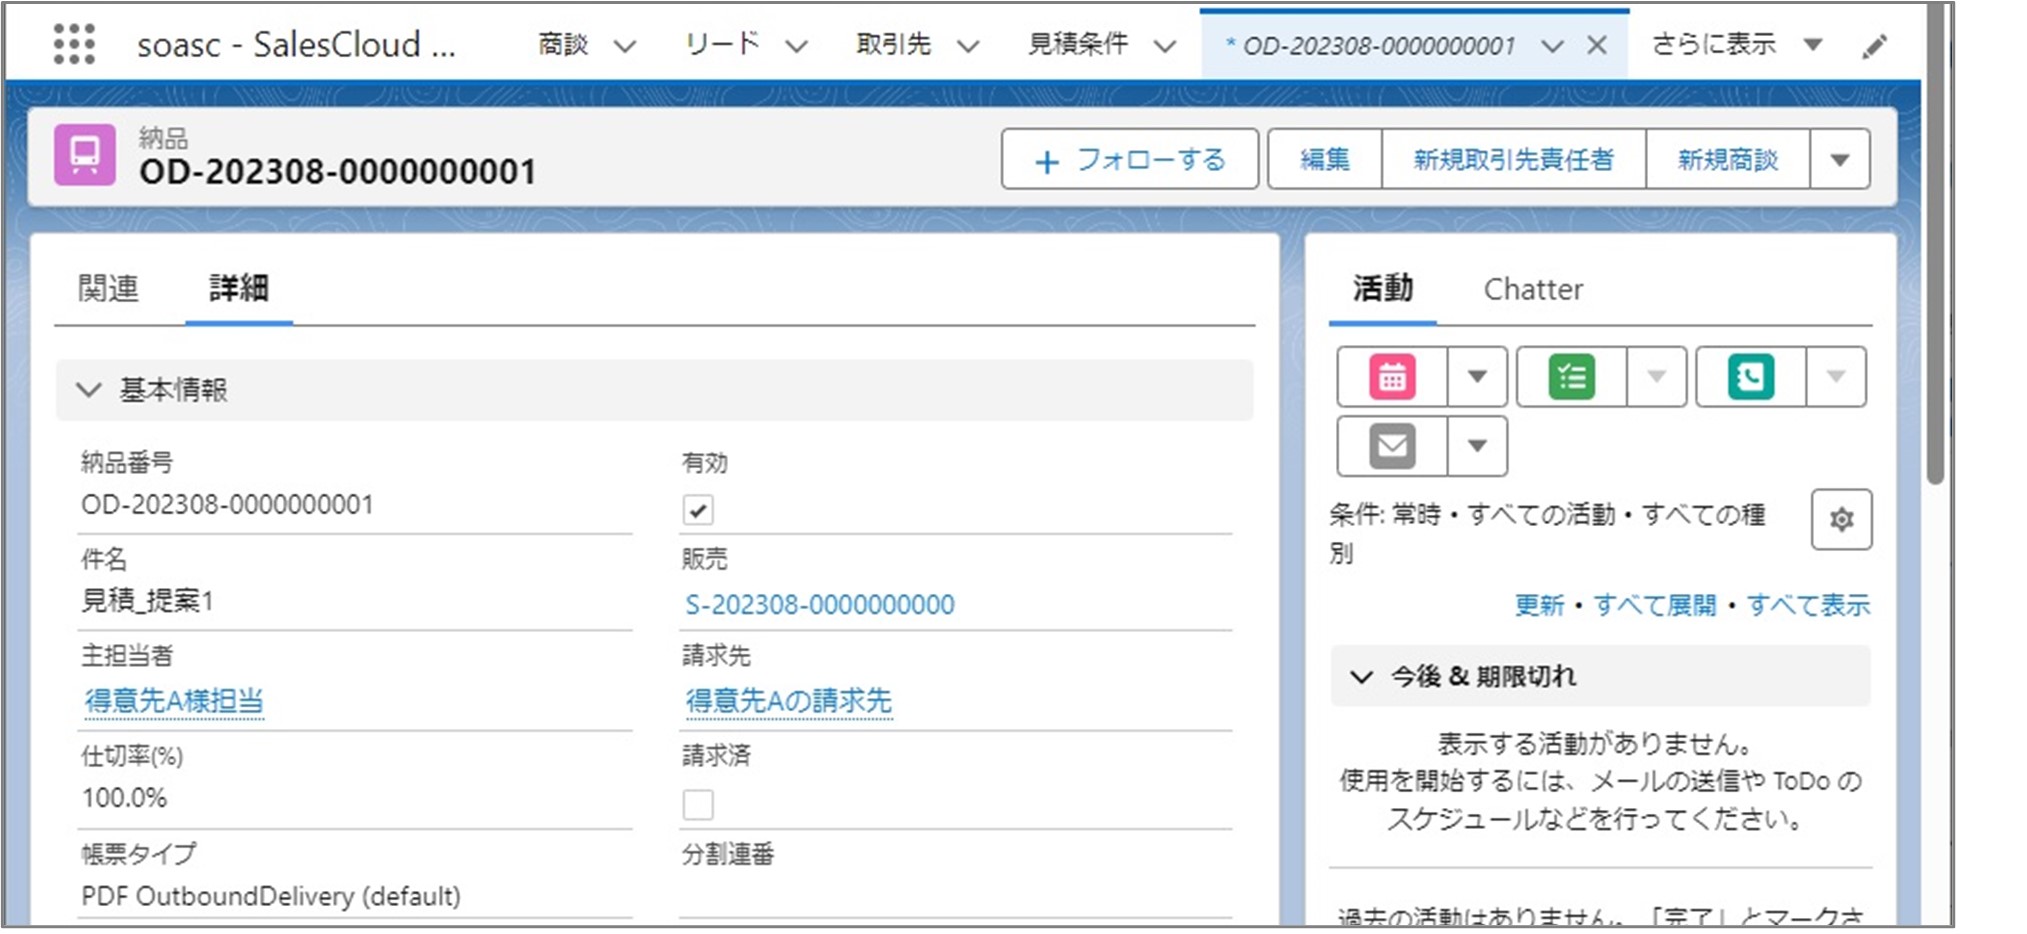Open the OD-202308-0000000001 tab dropdown chevron

click(1552, 46)
